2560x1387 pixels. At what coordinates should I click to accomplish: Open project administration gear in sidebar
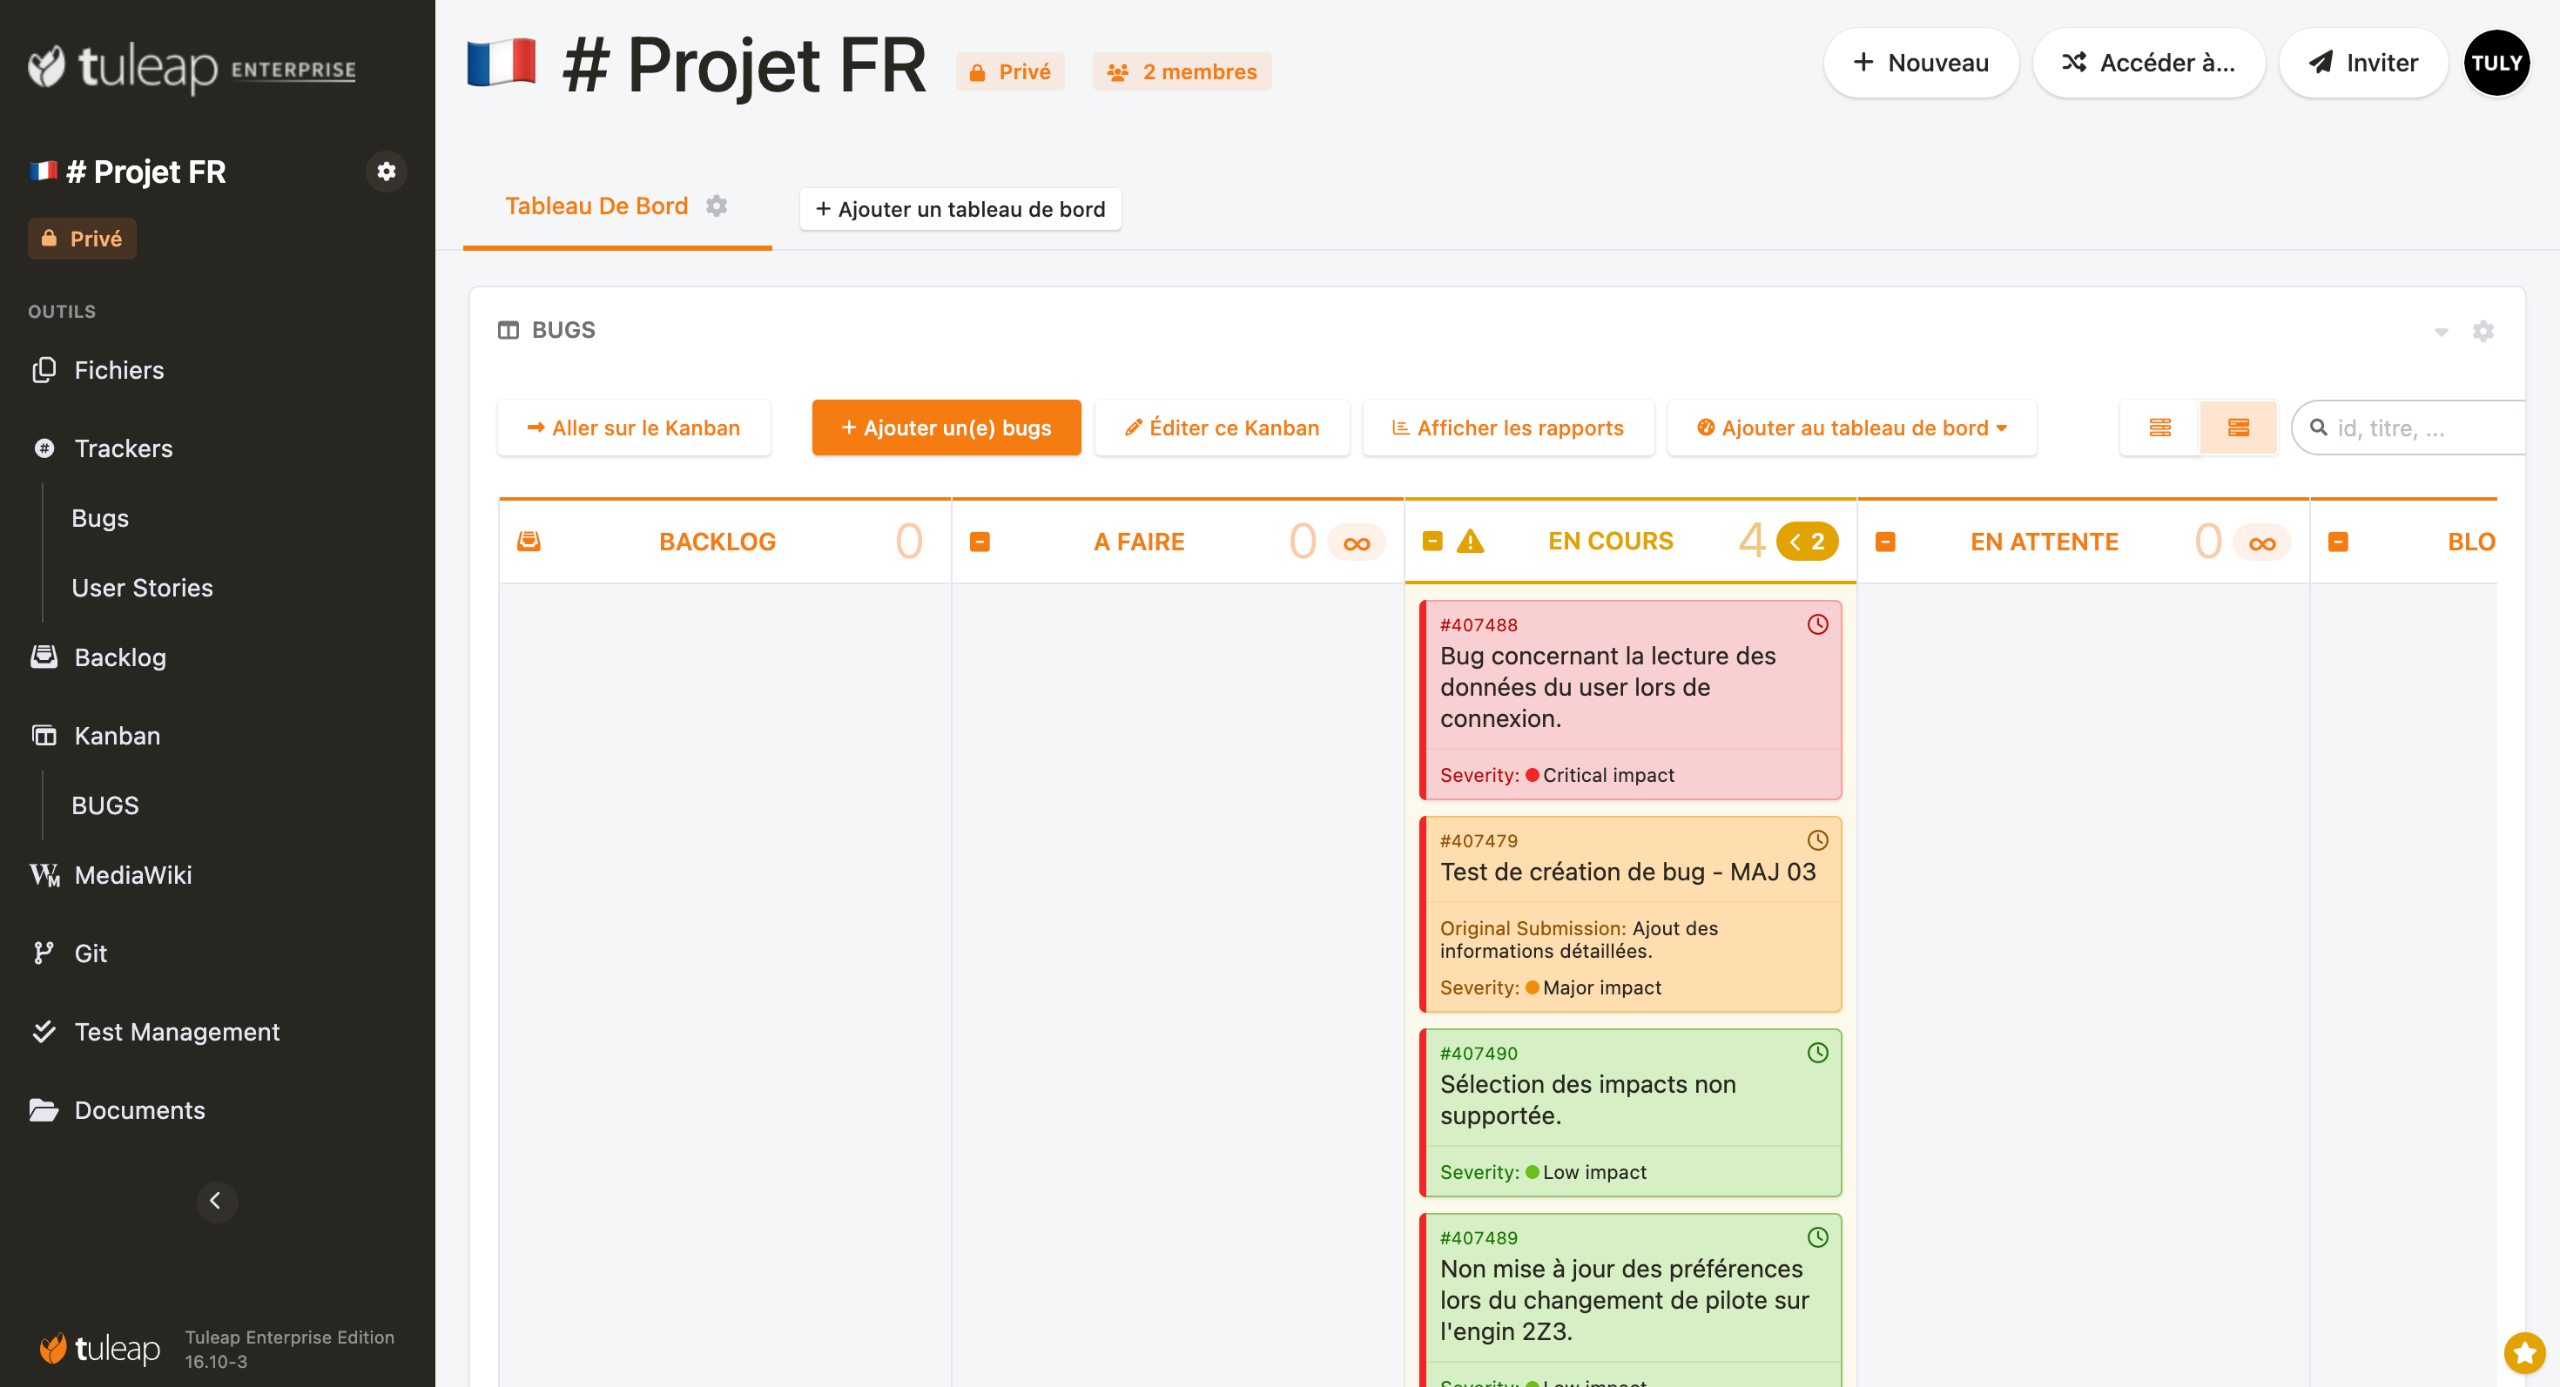pyautogui.click(x=386, y=171)
